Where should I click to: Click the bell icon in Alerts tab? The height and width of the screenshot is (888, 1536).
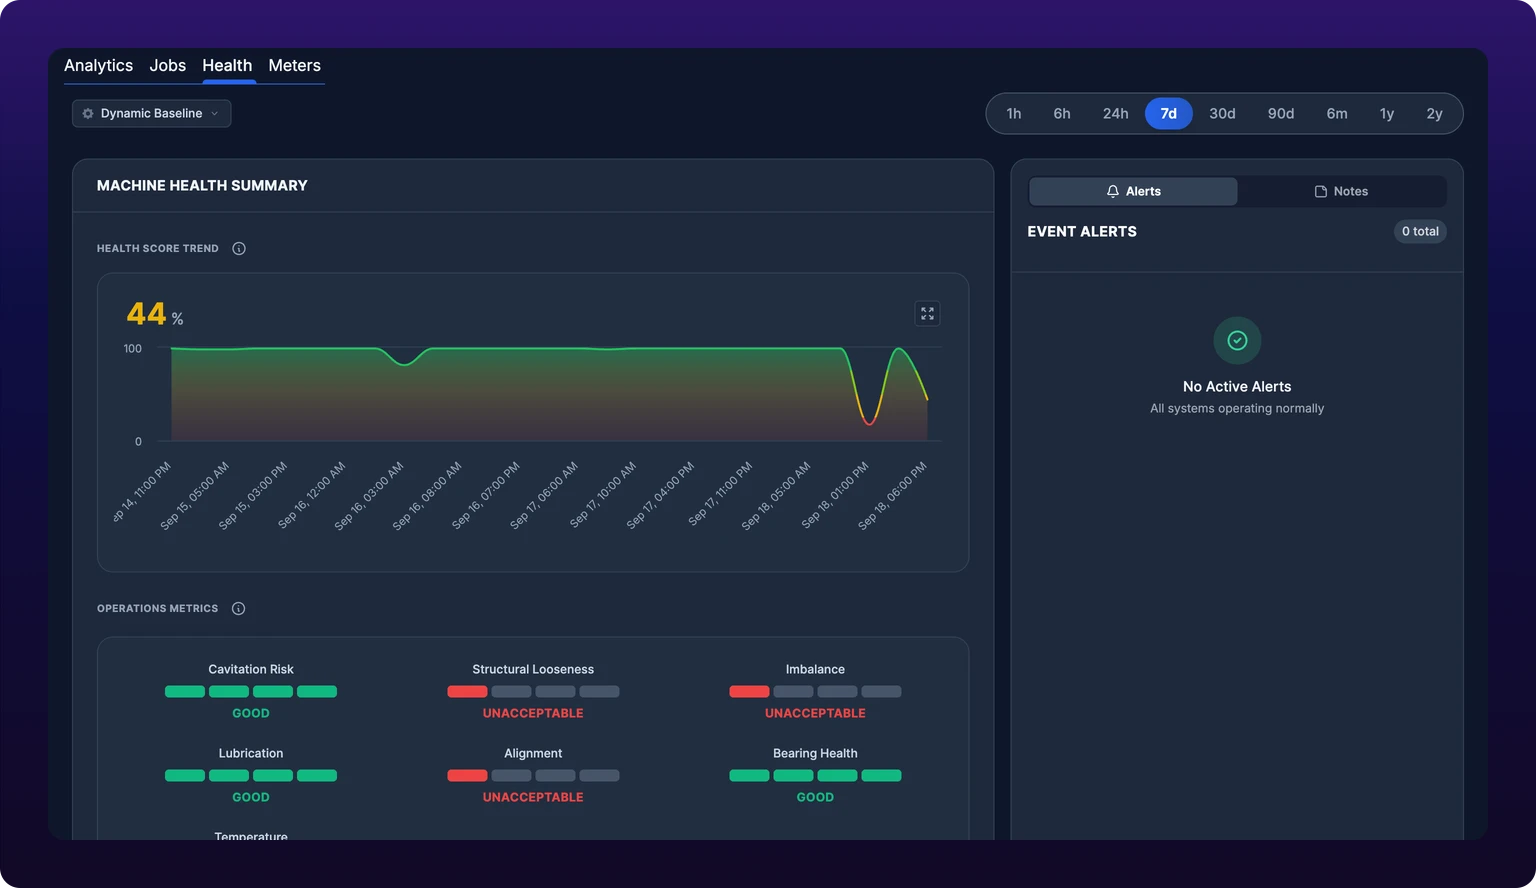point(1112,191)
